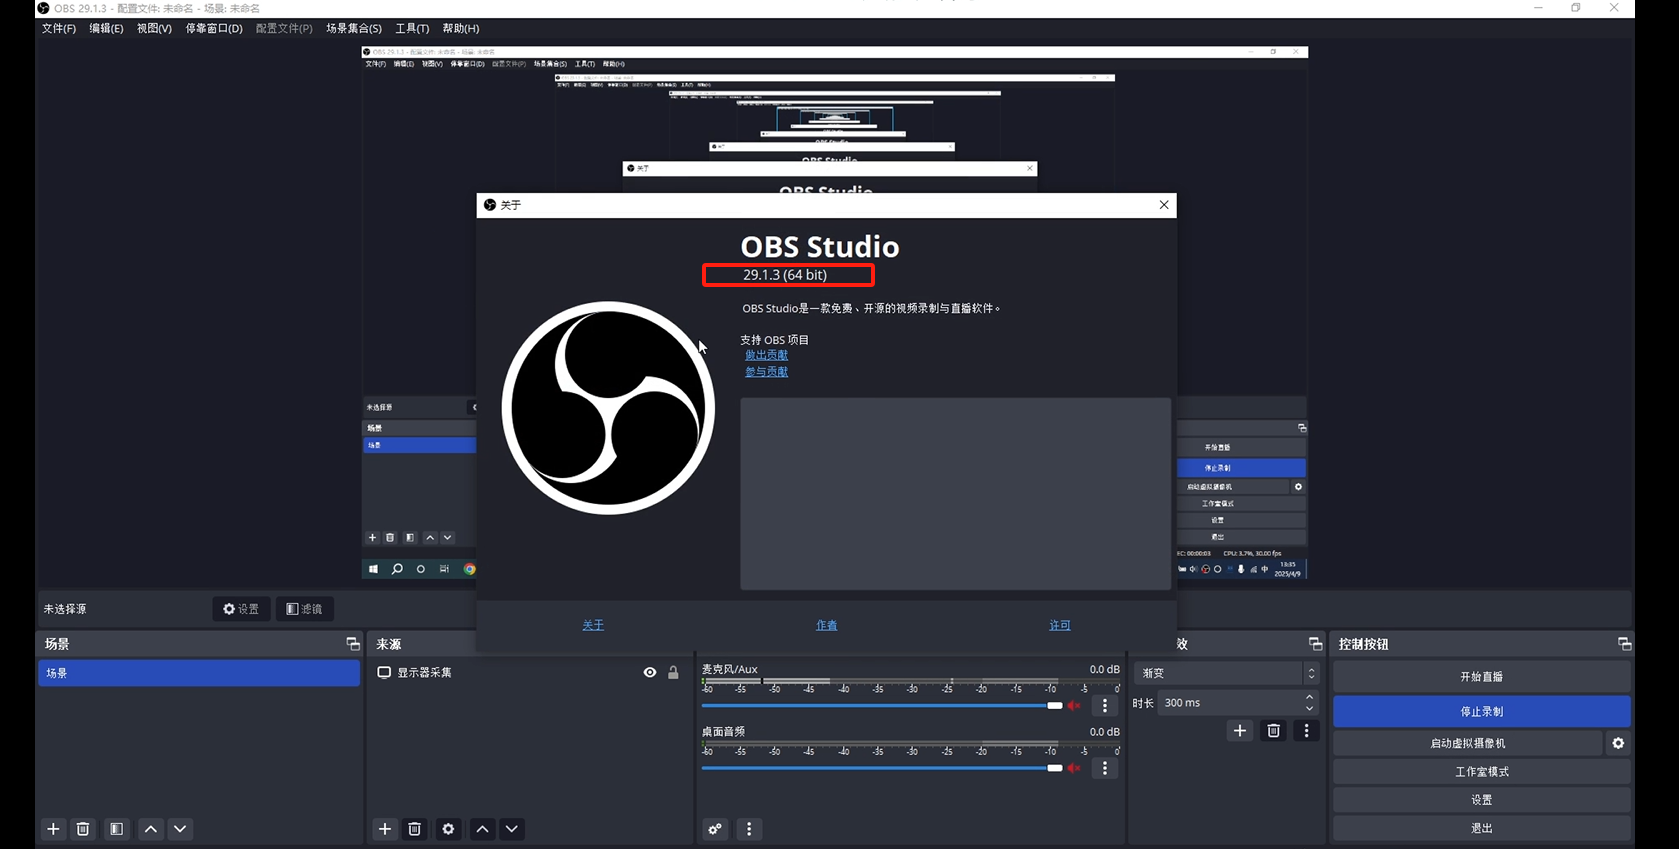The height and width of the screenshot is (849, 1679).
Task: Click the 时长 300 ms input field
Action: [1238, 703]
